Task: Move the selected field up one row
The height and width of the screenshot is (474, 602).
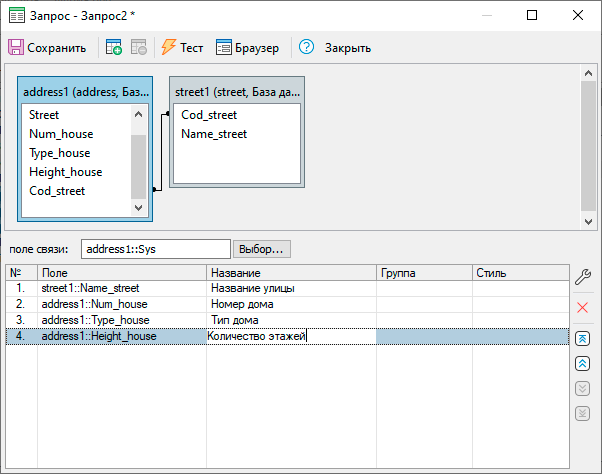Action: coord(583,363)
